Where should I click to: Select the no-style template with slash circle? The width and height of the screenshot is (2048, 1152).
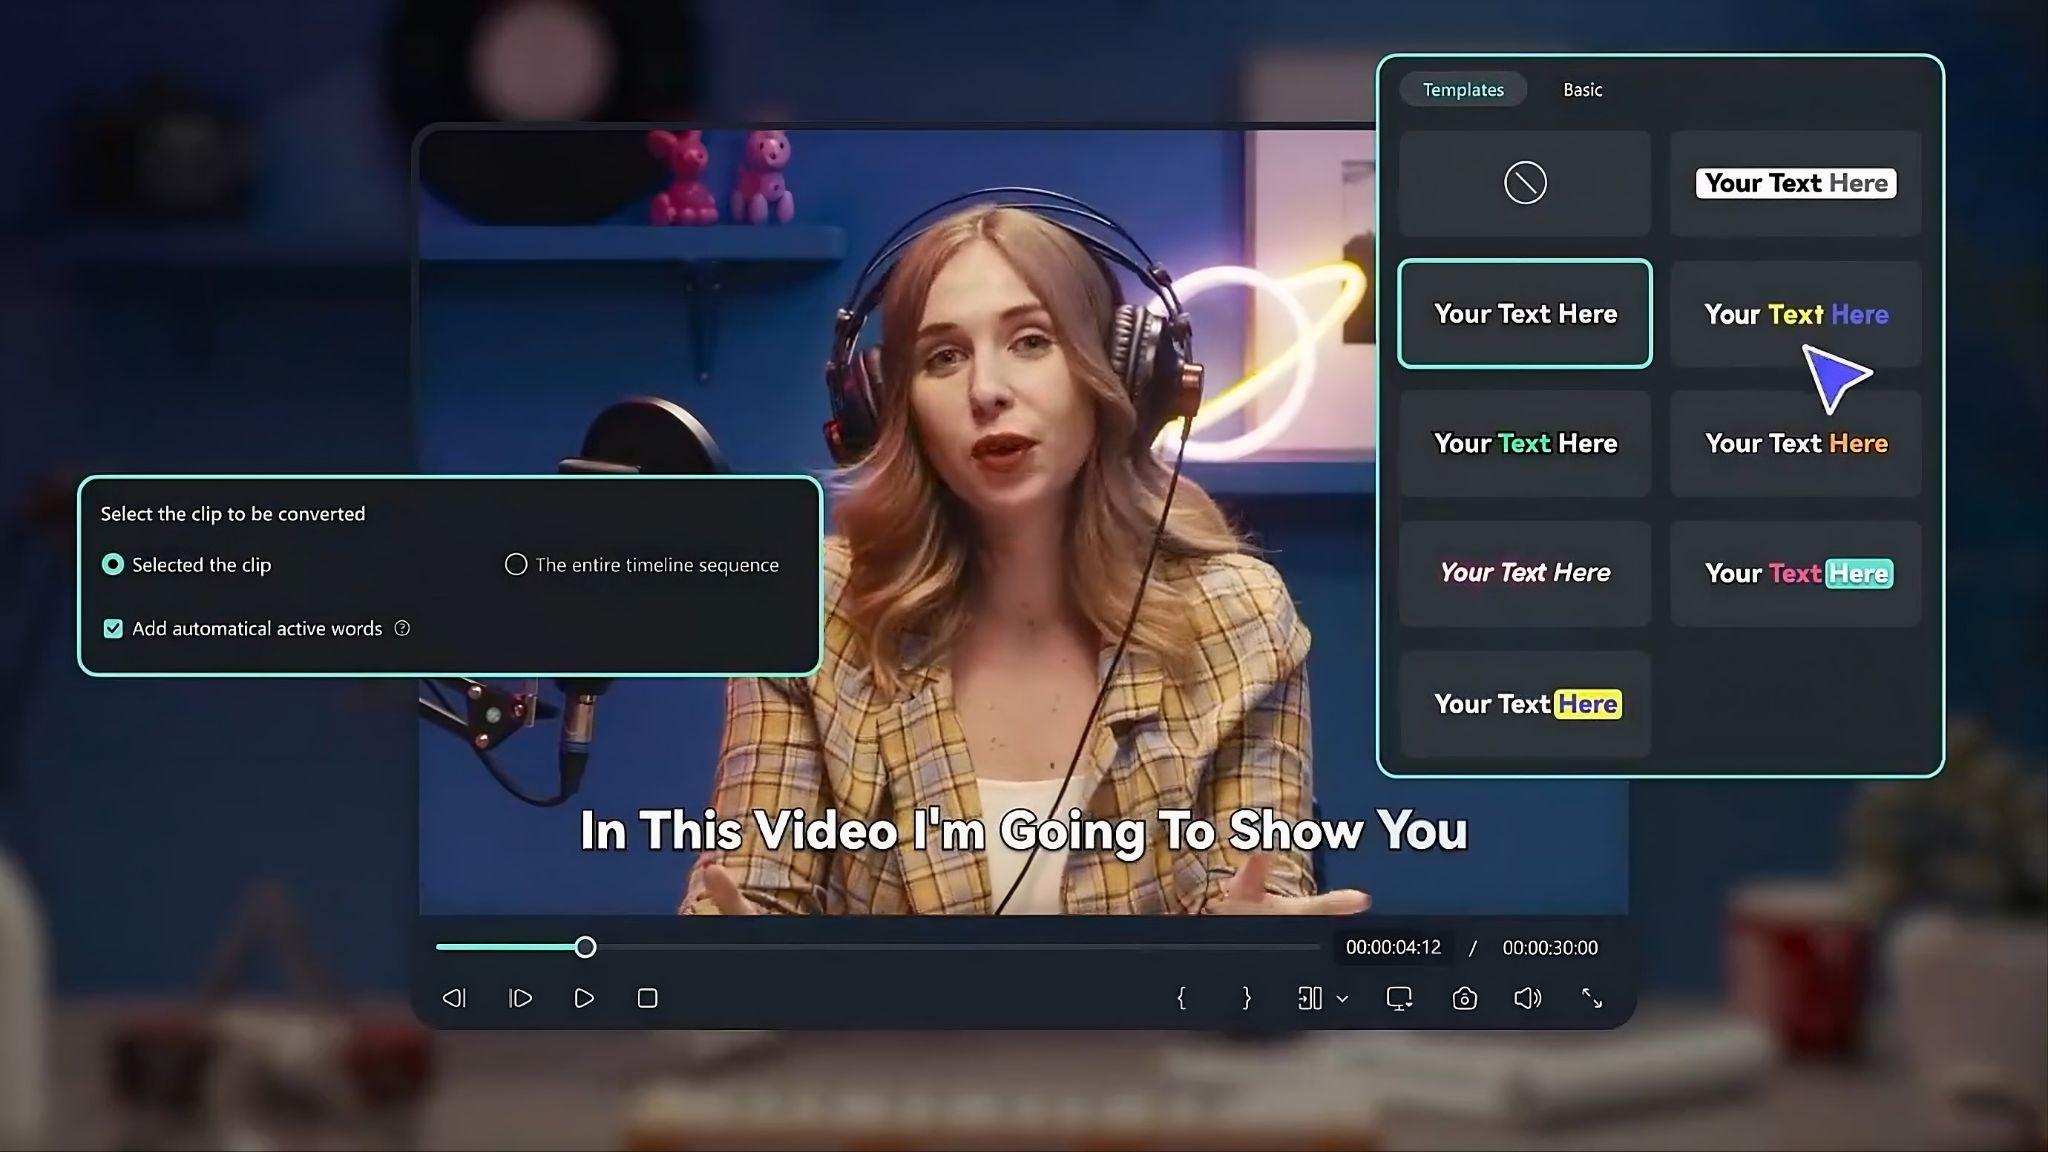pyautogui.click(x=1524, y=183)
